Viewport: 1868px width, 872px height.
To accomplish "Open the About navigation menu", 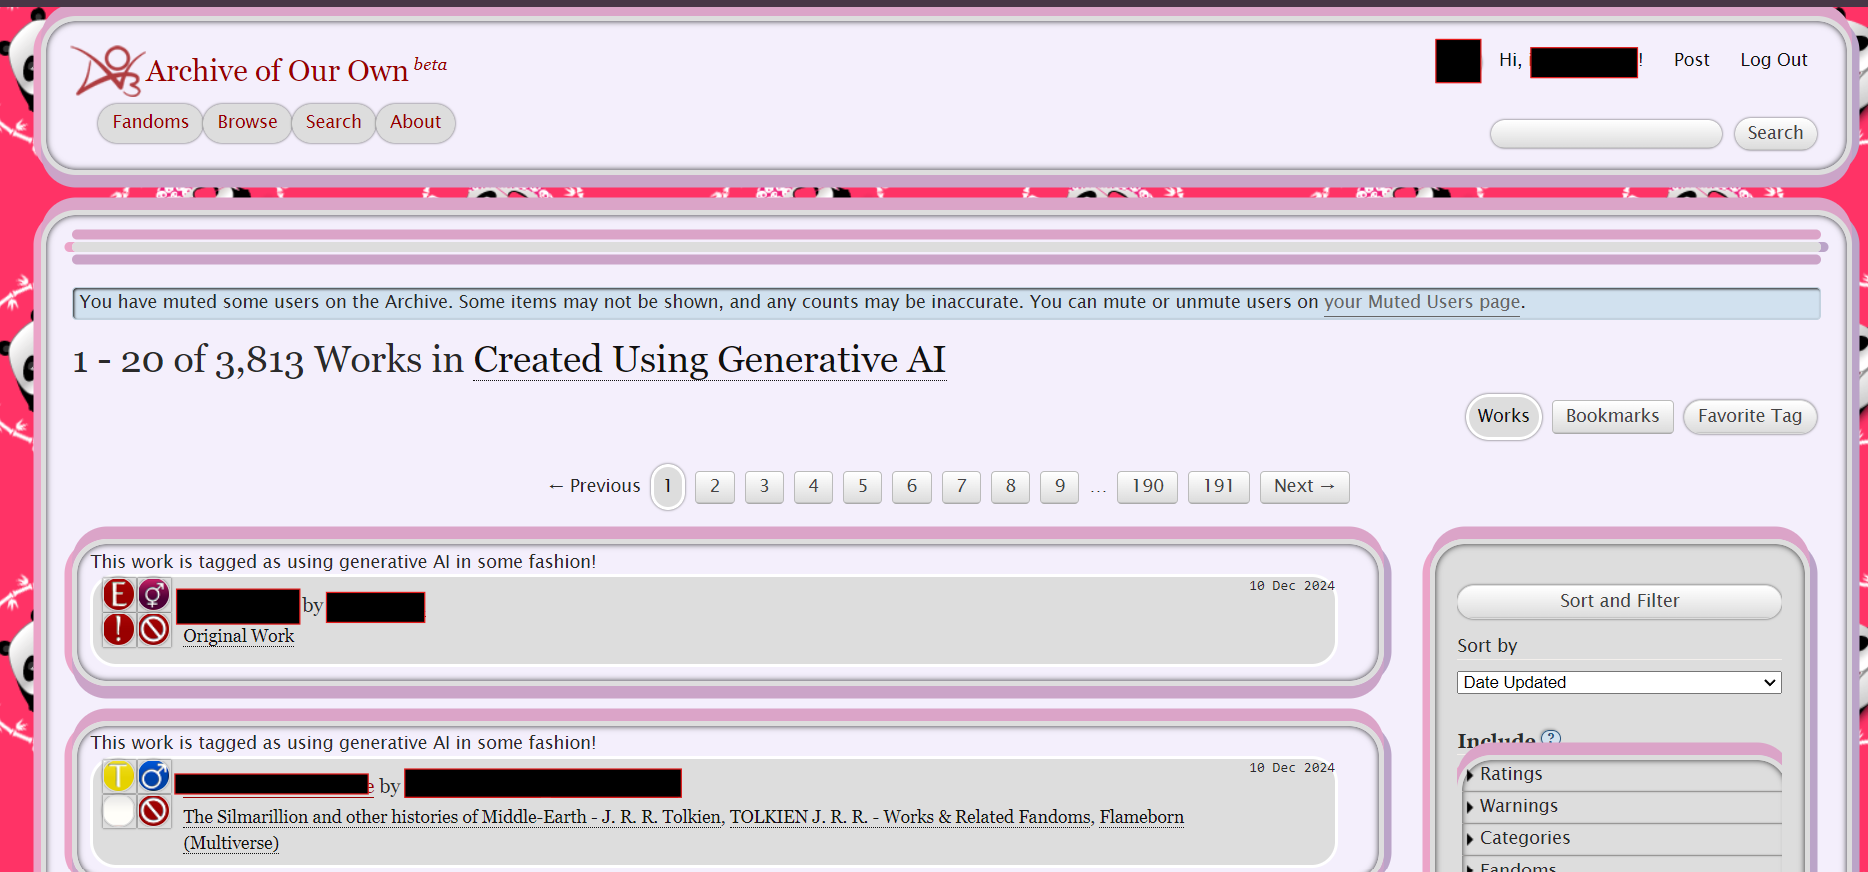I will pyautogui.click(x=415, y=123).
